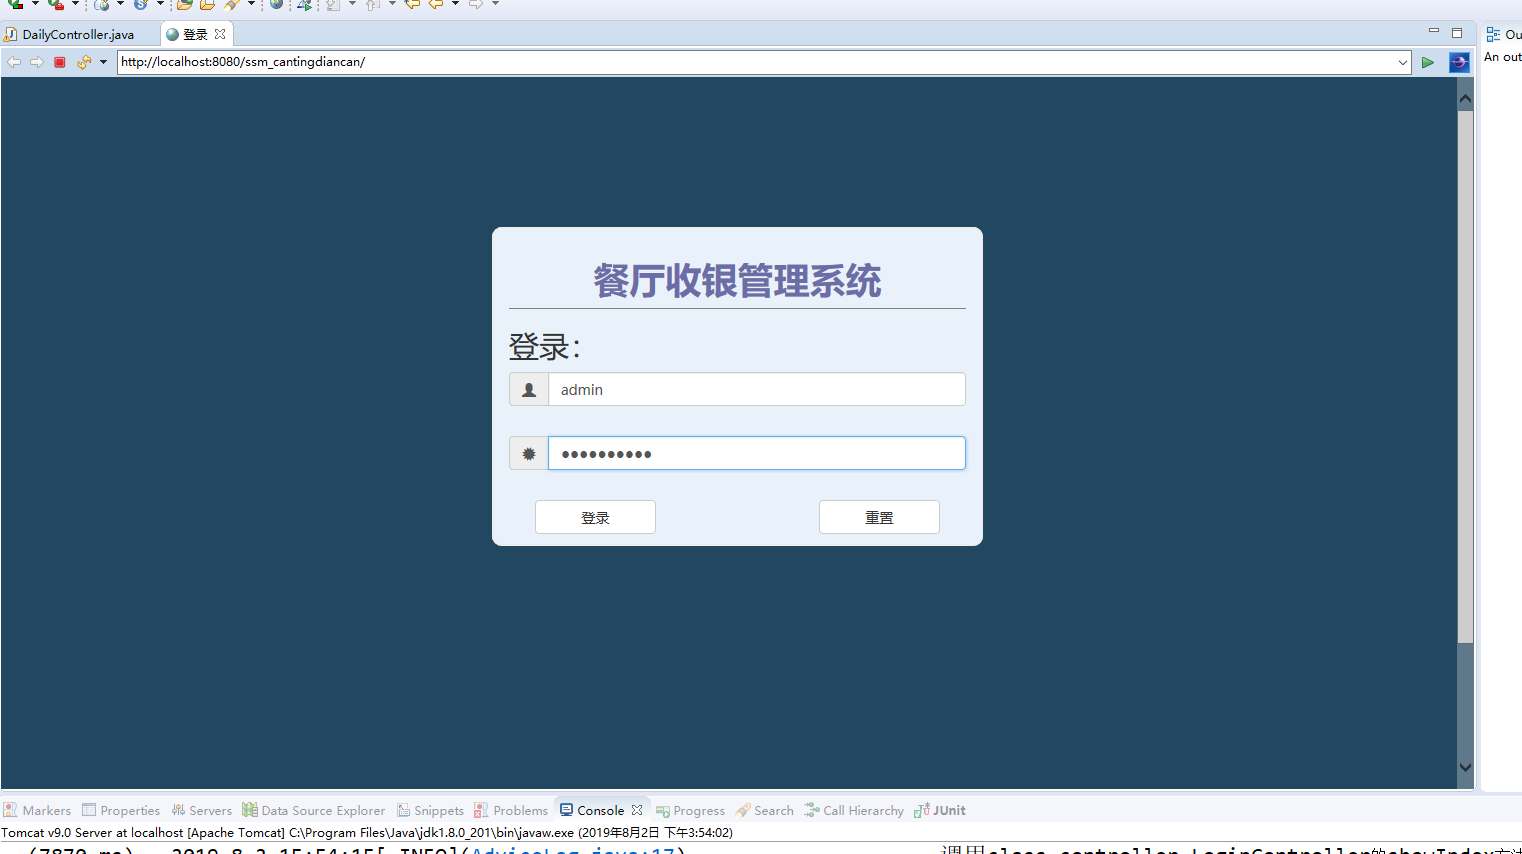Go forward in the internal web browser
Image resolution: width=1522 pixels, height=854 pixels.
coord(37,62)
